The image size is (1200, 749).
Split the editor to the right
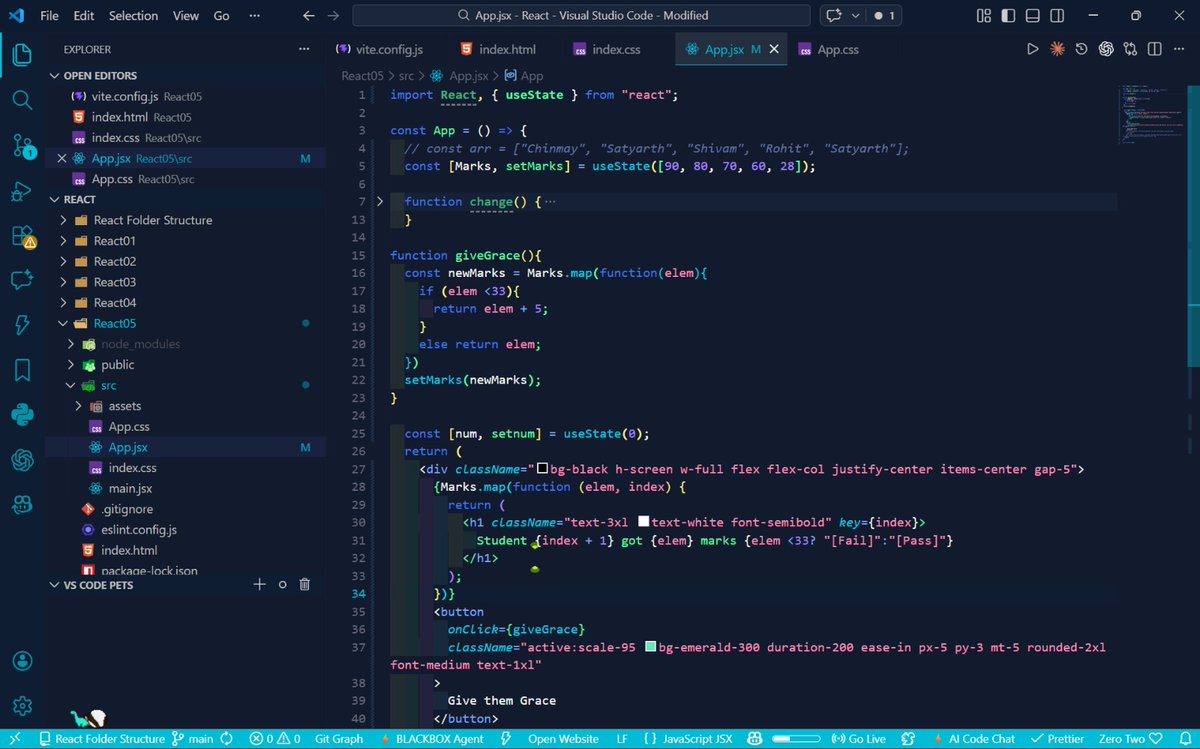tap(1154, 49)
